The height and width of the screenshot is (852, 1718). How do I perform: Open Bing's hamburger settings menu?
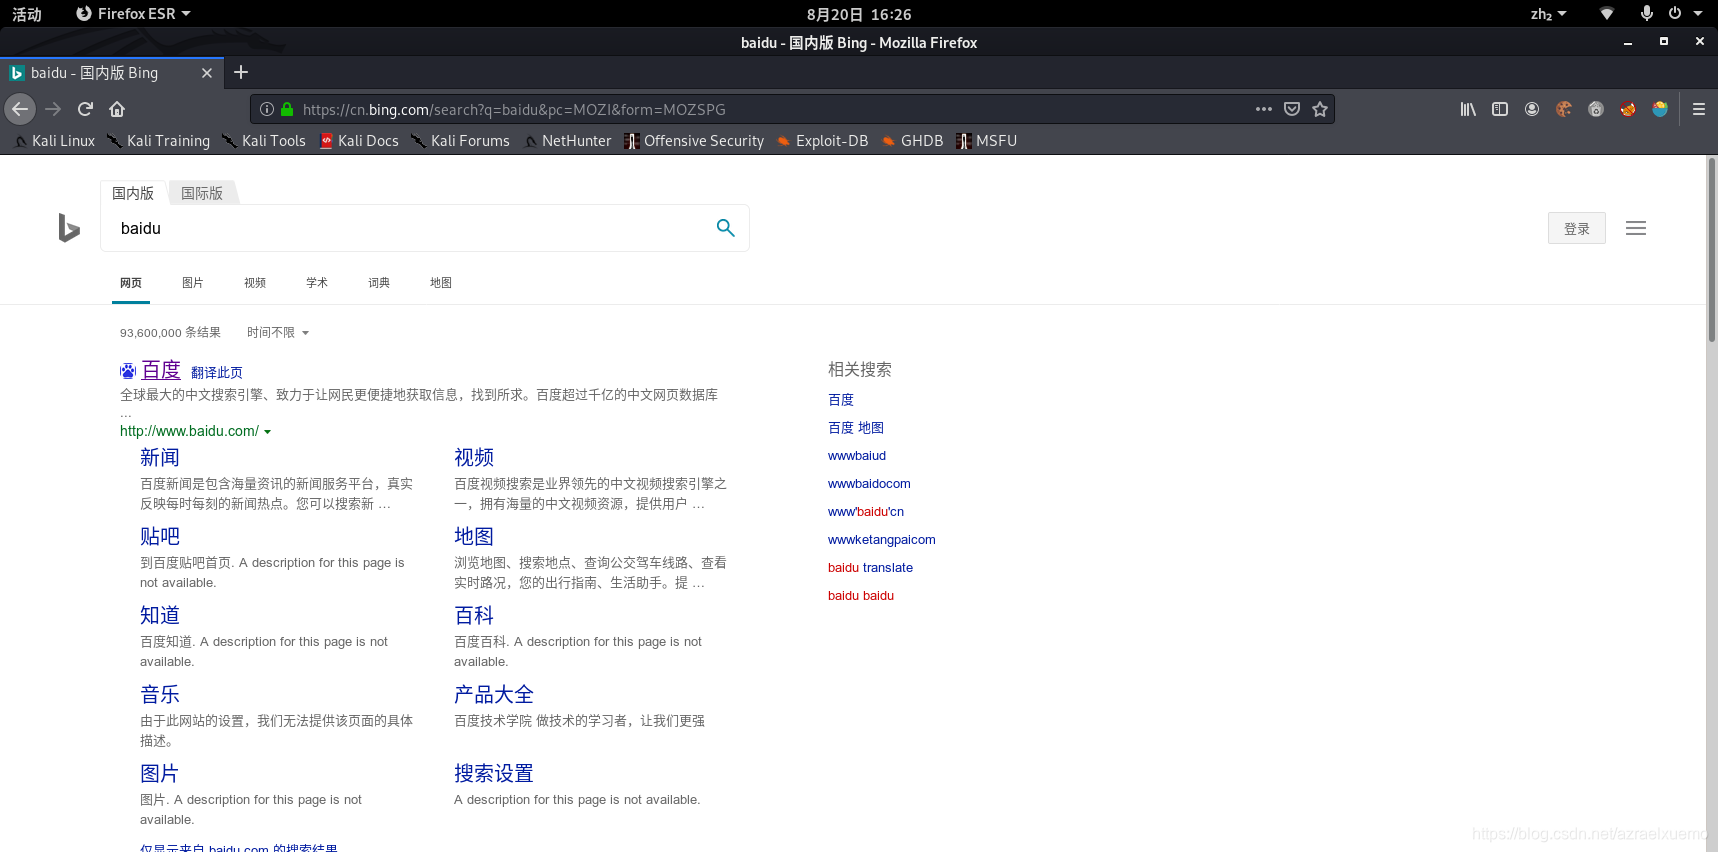1636,228
